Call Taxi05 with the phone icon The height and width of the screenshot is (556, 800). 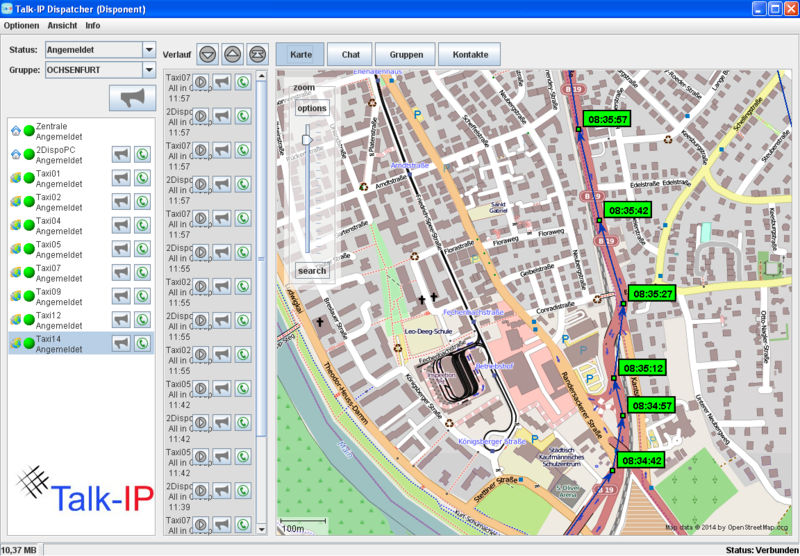click(142, 249)
